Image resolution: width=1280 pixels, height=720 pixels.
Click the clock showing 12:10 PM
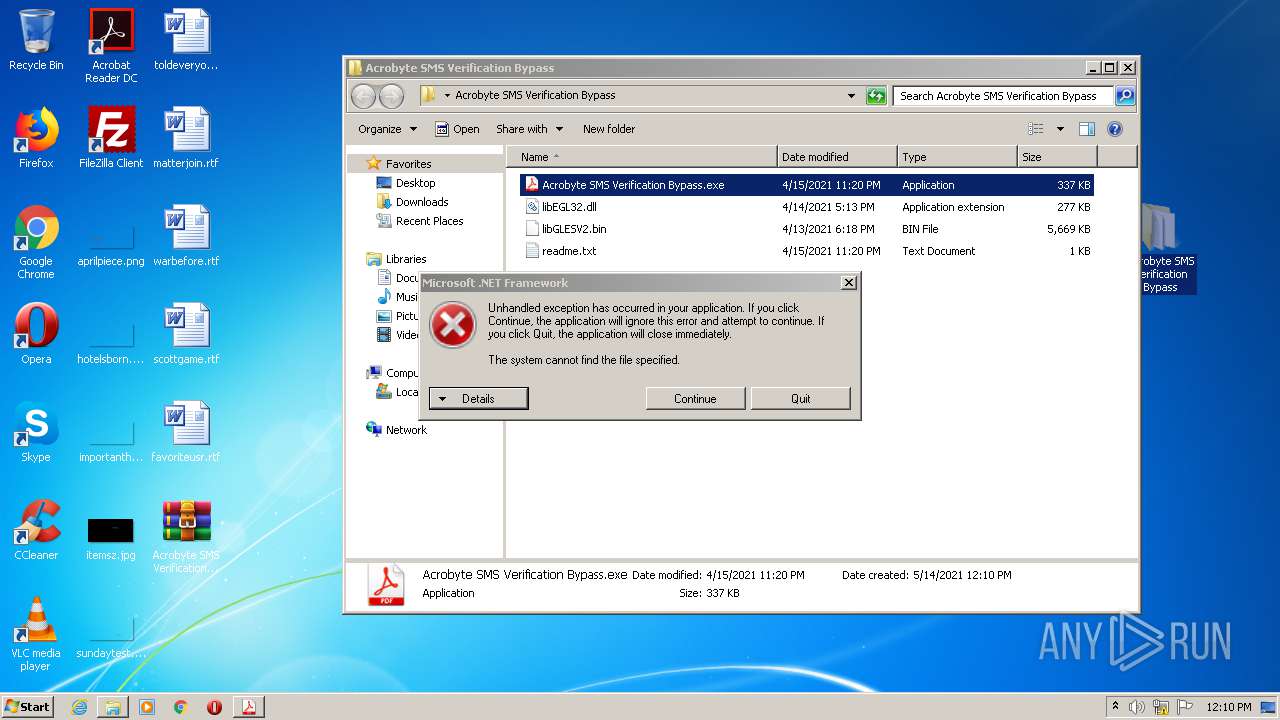click(1228, 707)
